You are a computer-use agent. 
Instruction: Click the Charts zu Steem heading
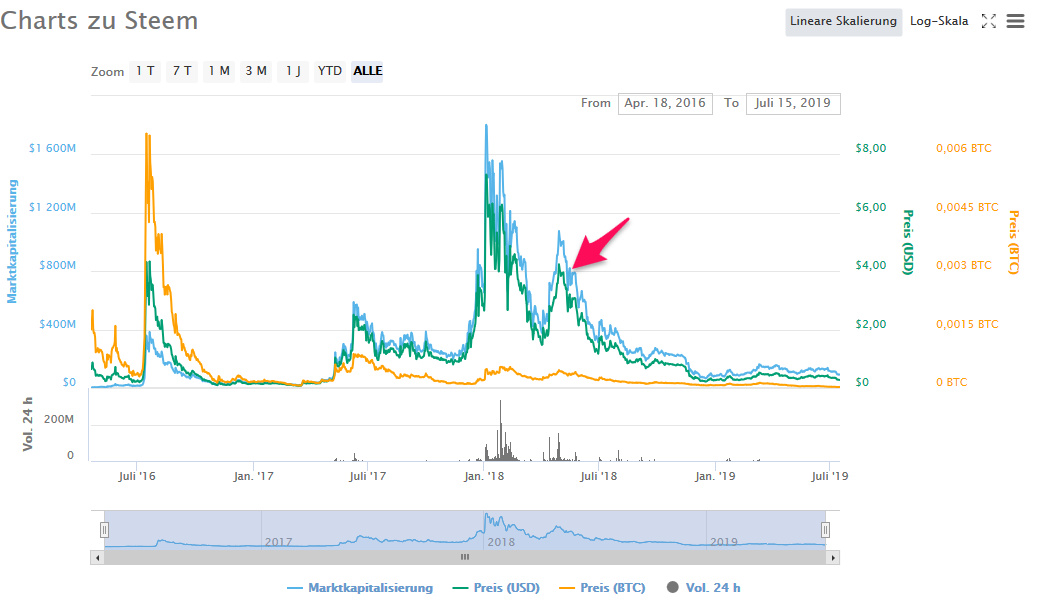point(99,21)
